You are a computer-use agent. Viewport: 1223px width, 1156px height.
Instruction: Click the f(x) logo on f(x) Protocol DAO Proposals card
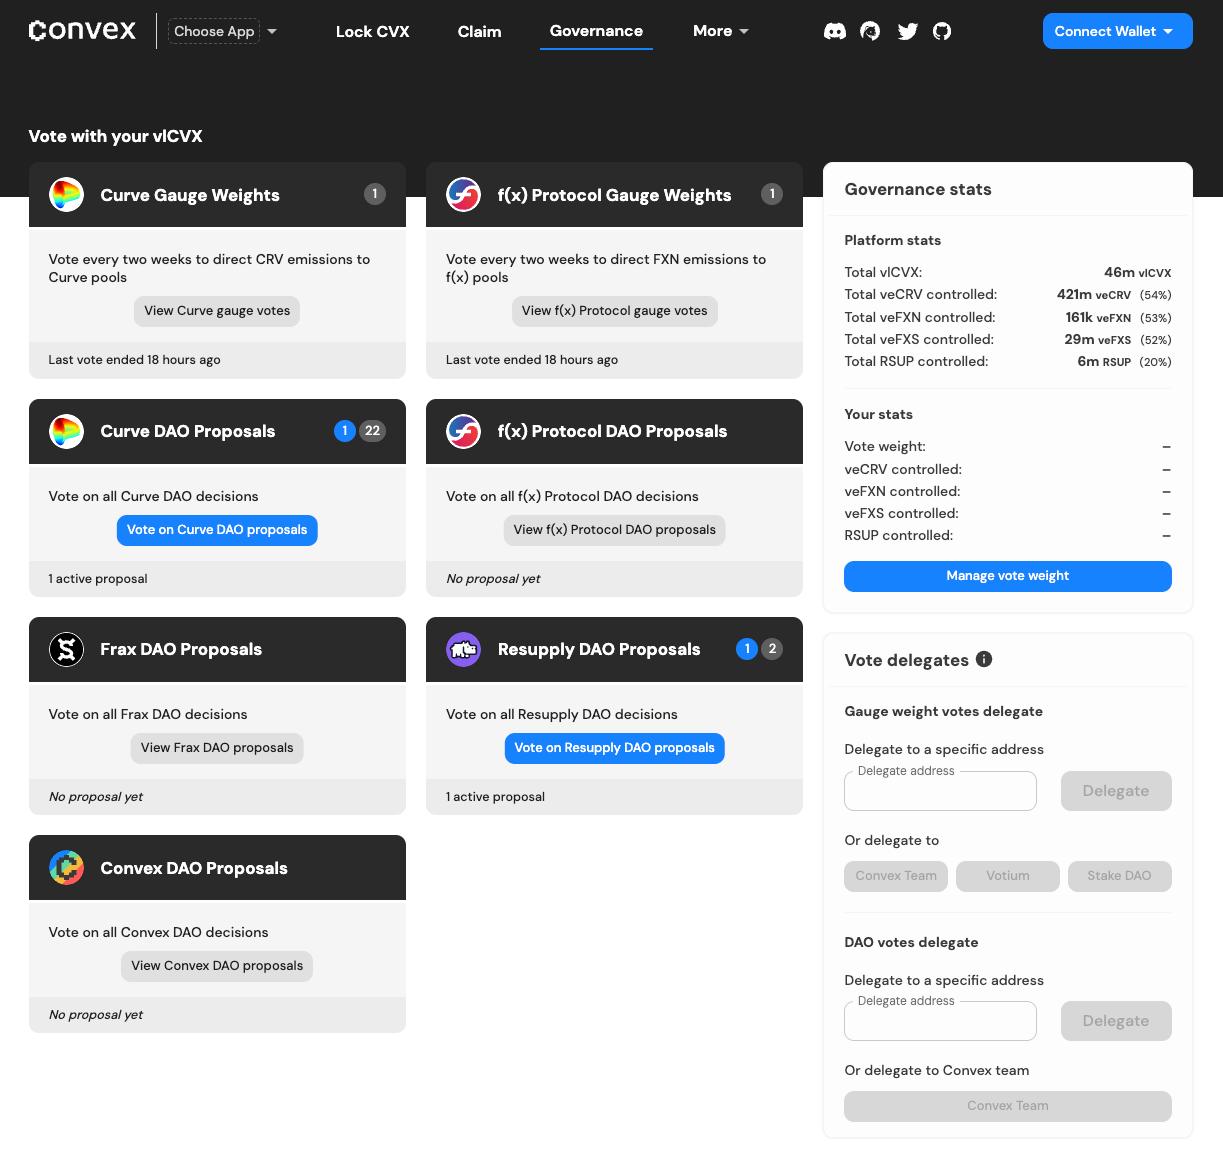(463, 431)
